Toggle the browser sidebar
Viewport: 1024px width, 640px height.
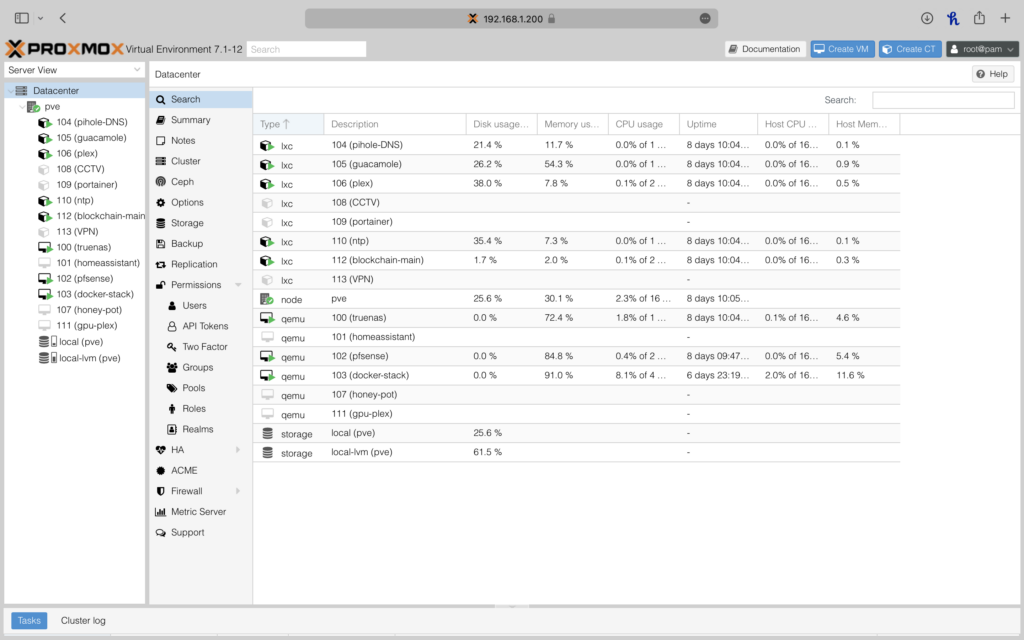tap(22, 18)
